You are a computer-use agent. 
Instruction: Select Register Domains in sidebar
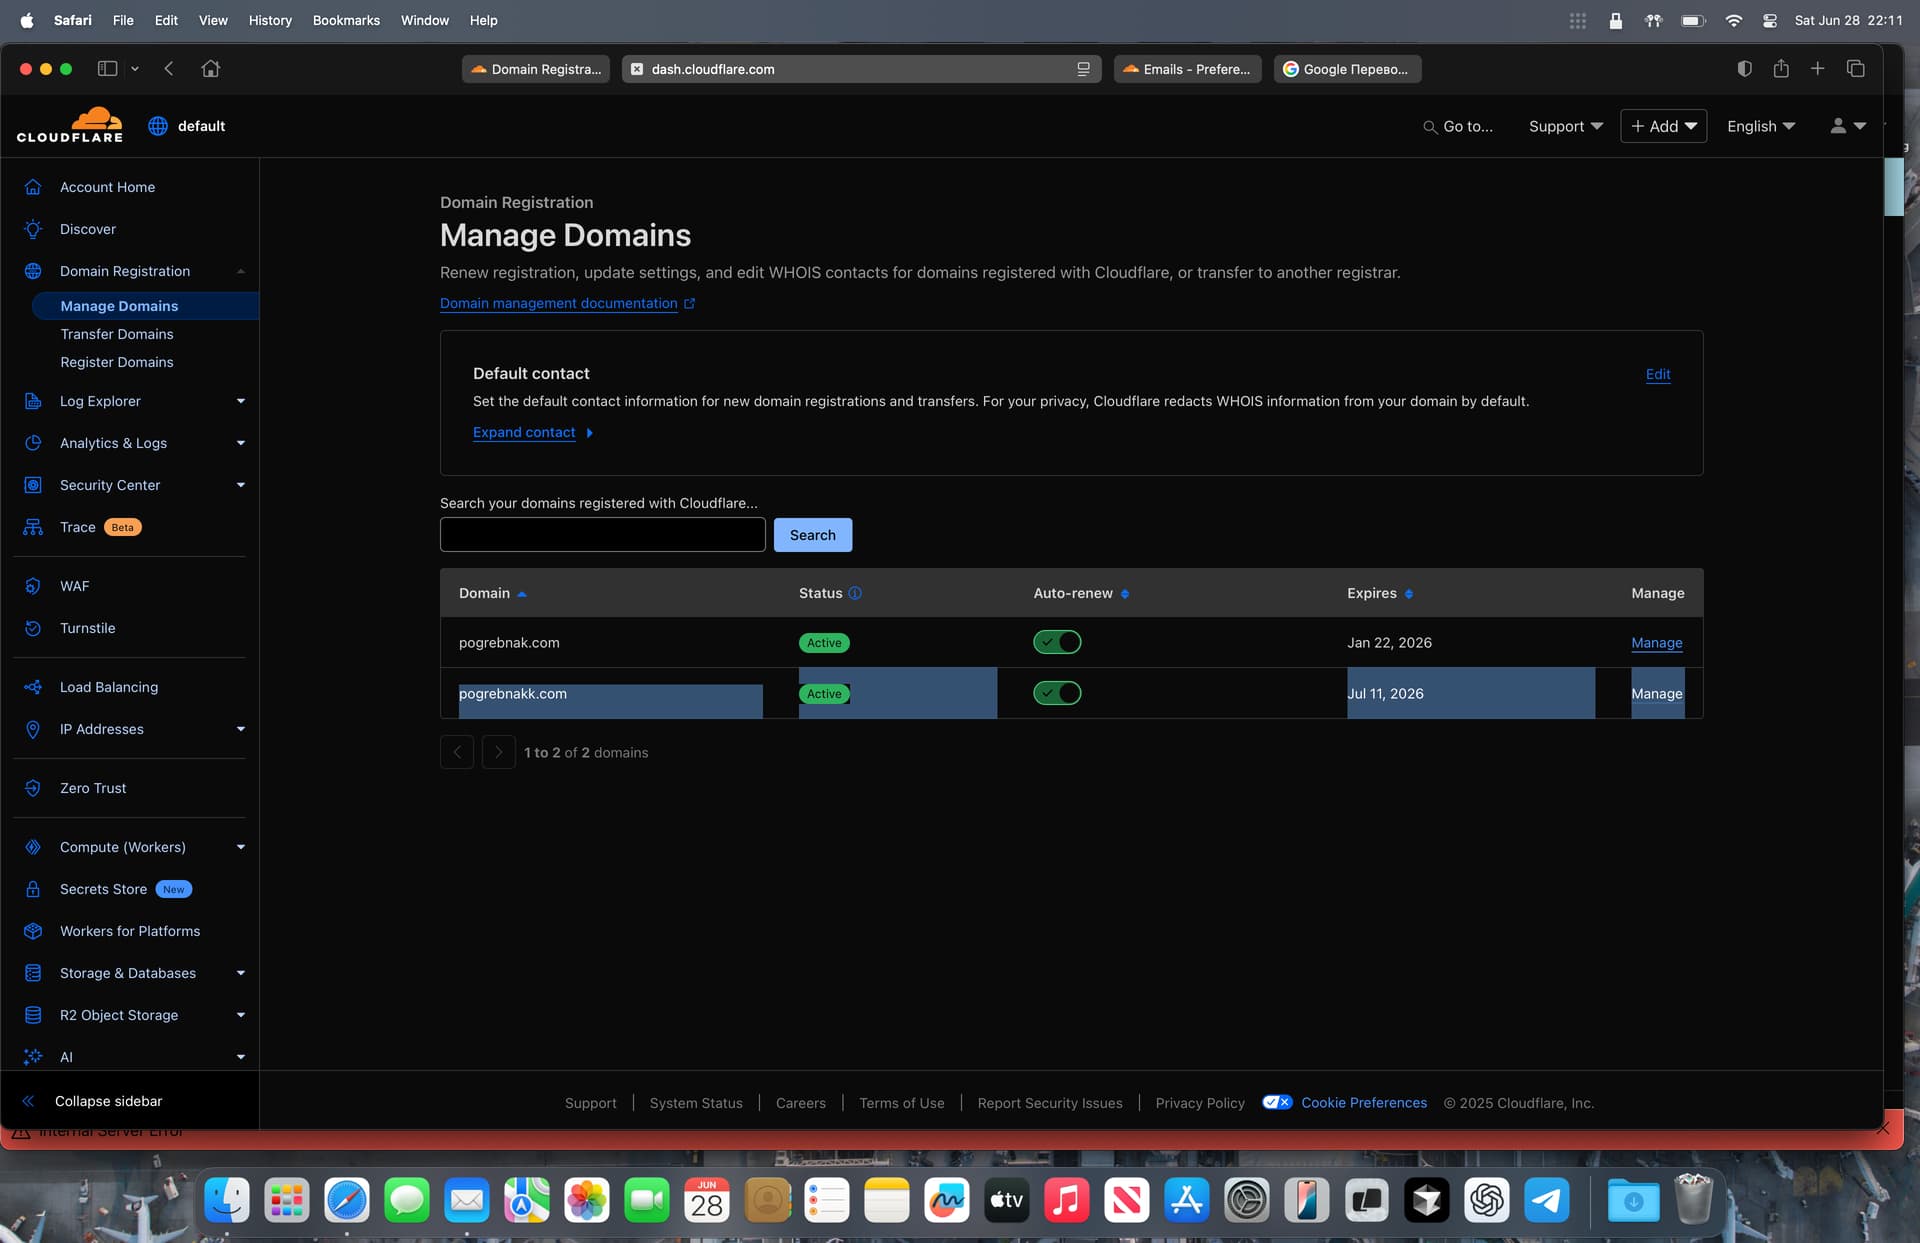pyautogui.click(x=117, y=362)
